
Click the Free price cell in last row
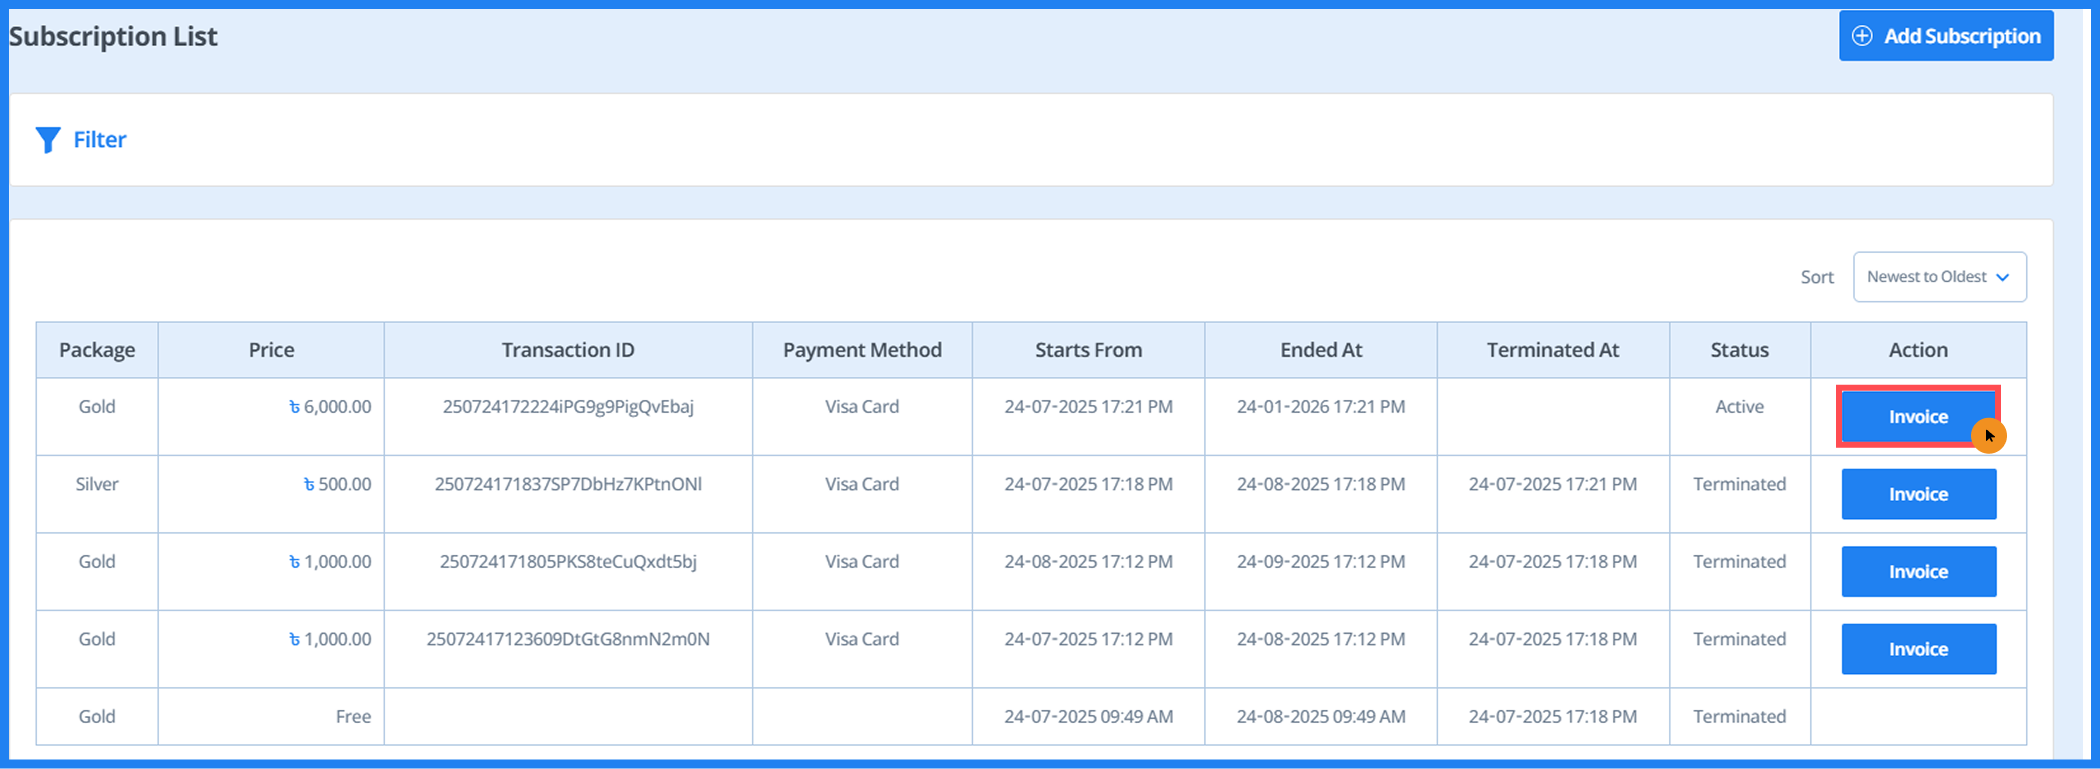pos(353,717)
